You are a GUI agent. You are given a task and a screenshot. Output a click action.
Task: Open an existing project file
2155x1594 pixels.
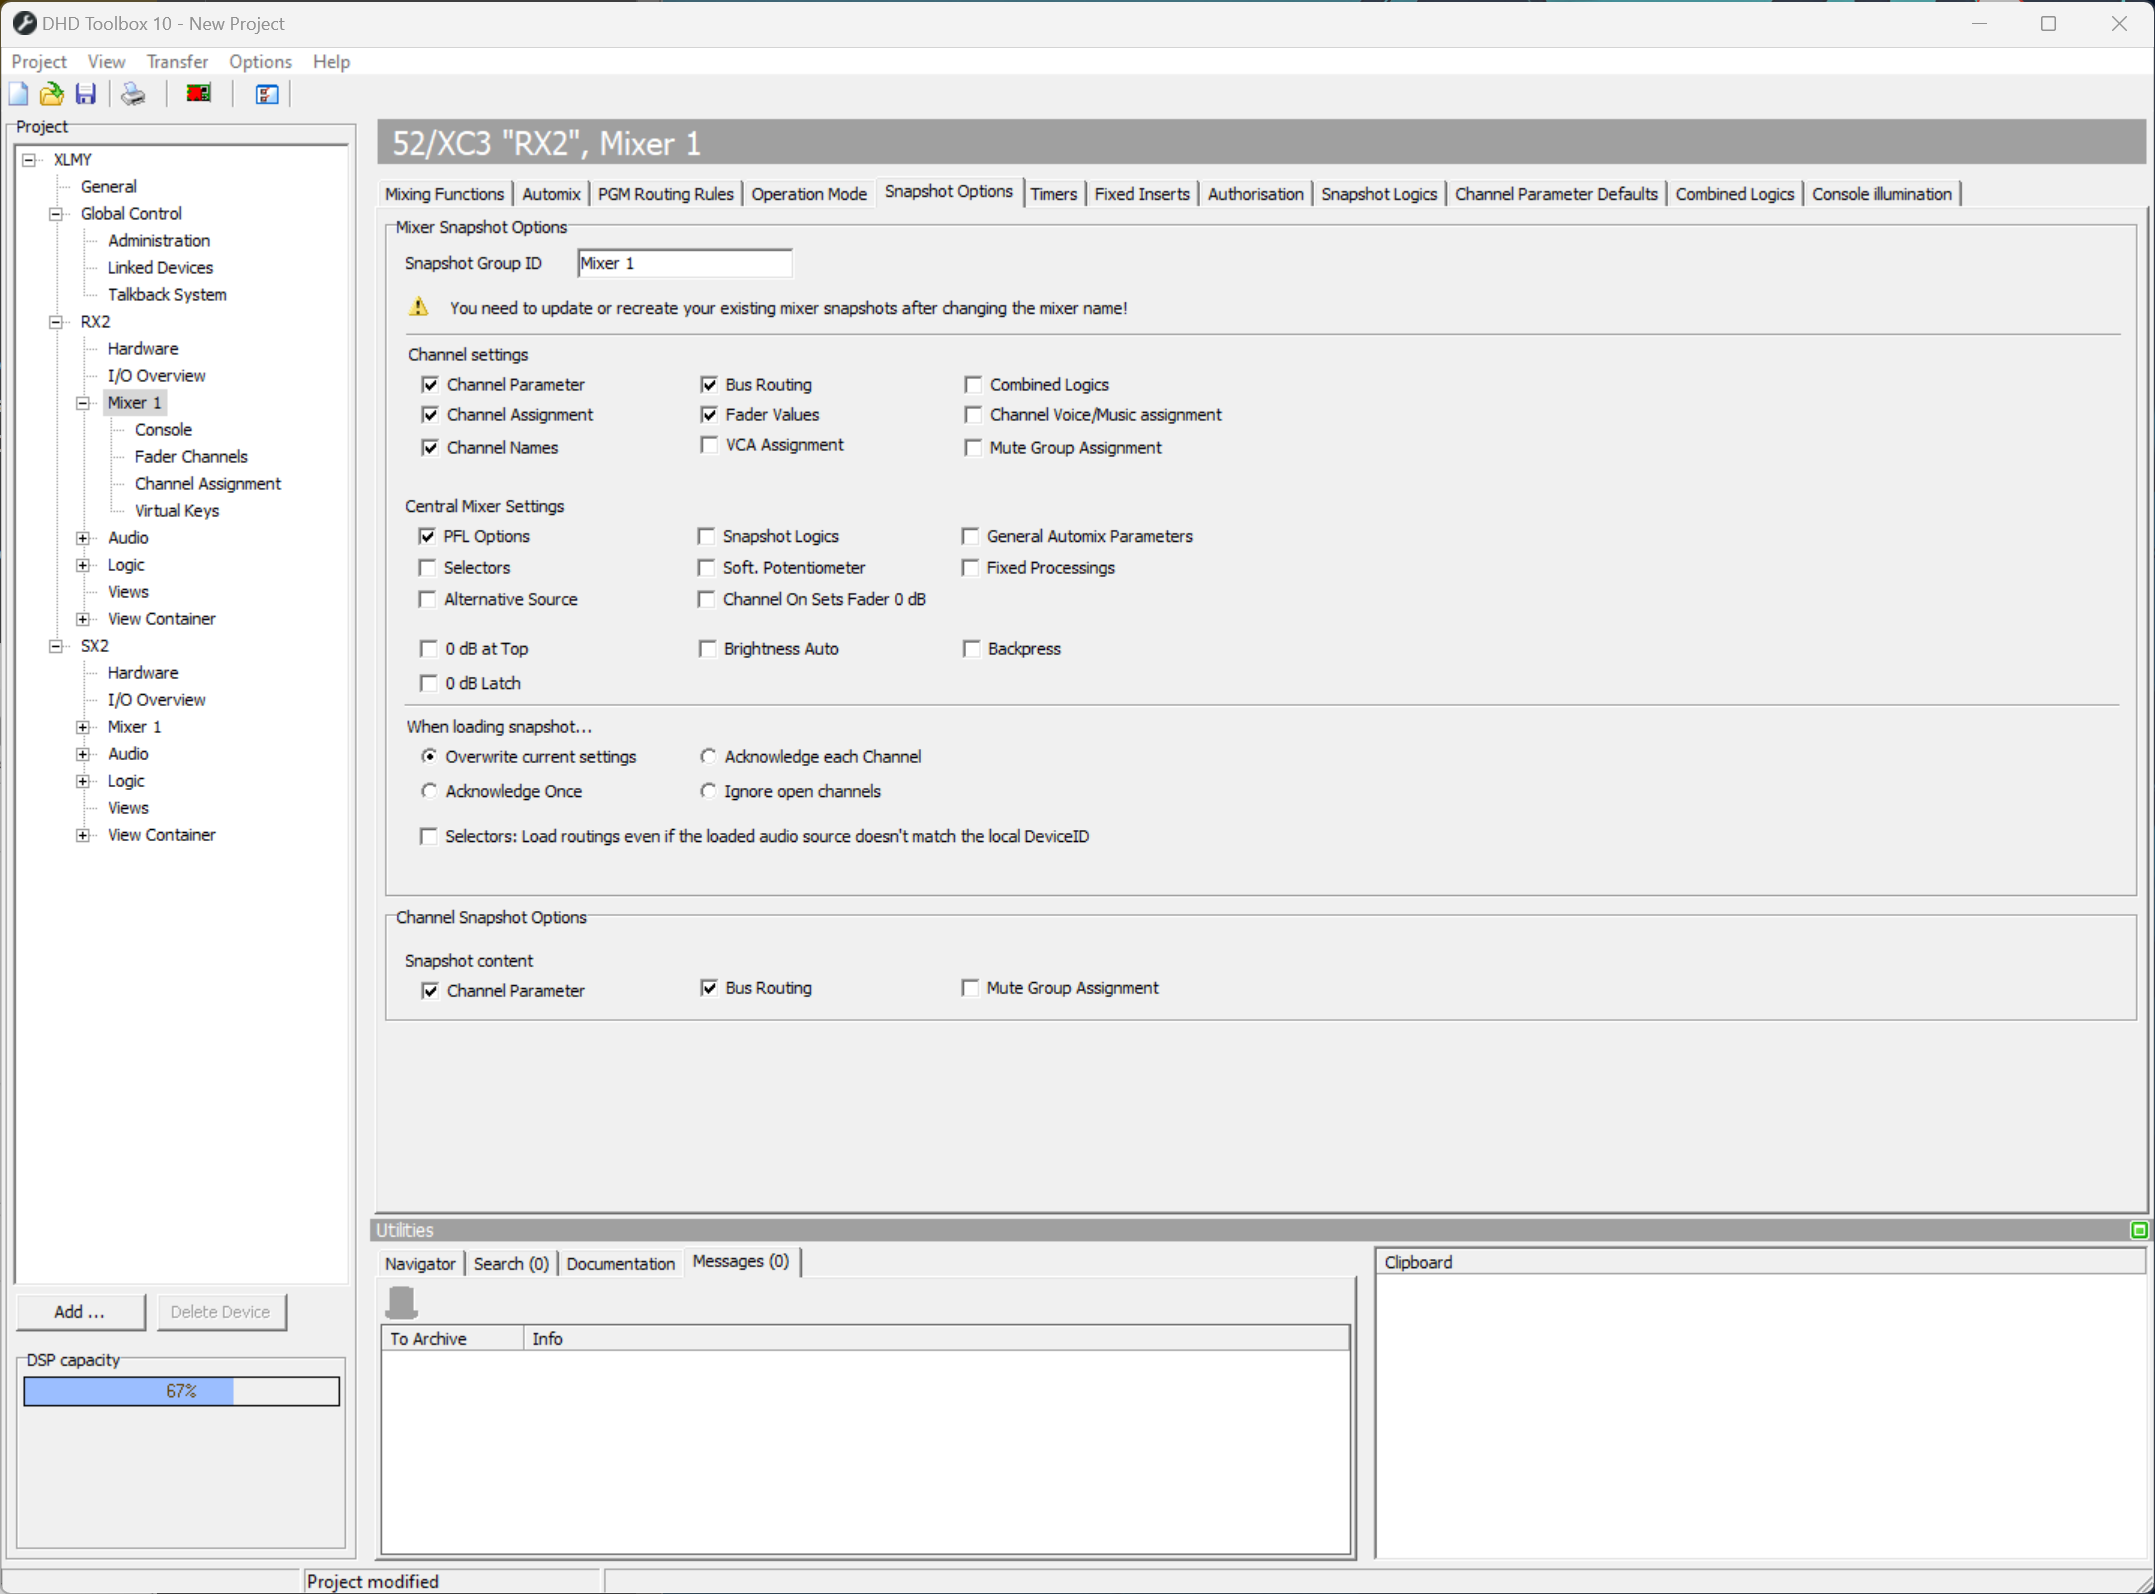51,93
